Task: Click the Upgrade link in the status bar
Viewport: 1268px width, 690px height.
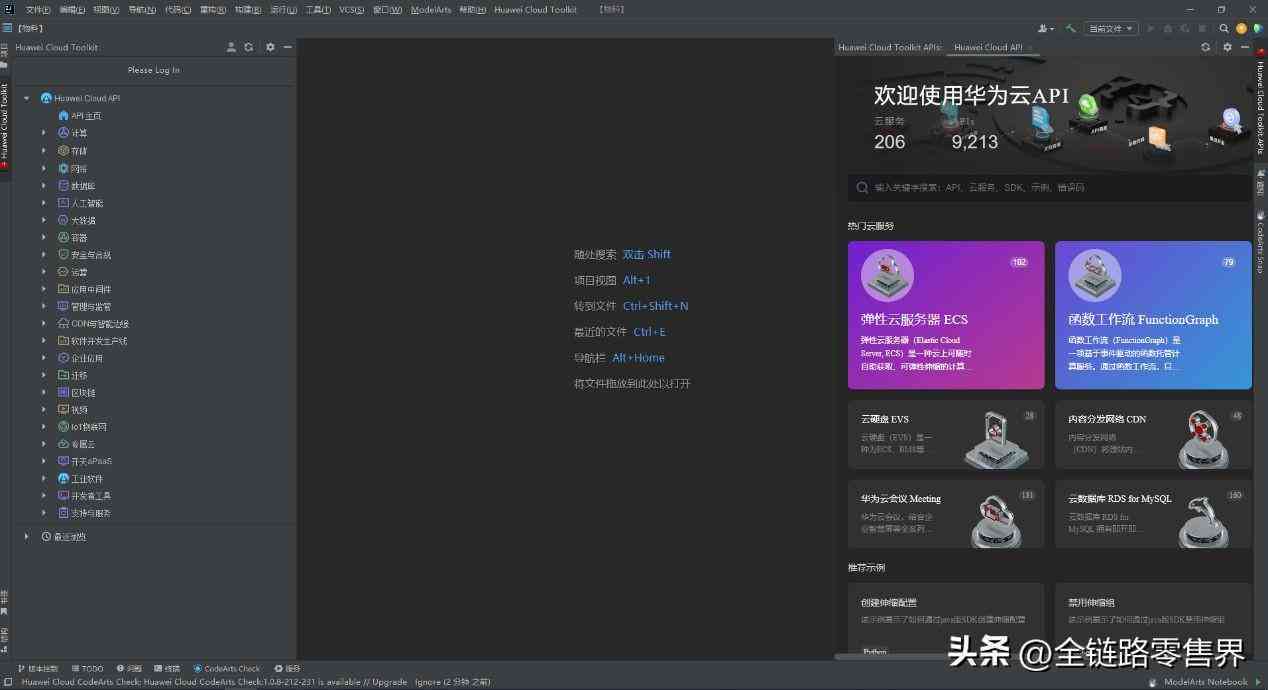Action: point(390,682)
